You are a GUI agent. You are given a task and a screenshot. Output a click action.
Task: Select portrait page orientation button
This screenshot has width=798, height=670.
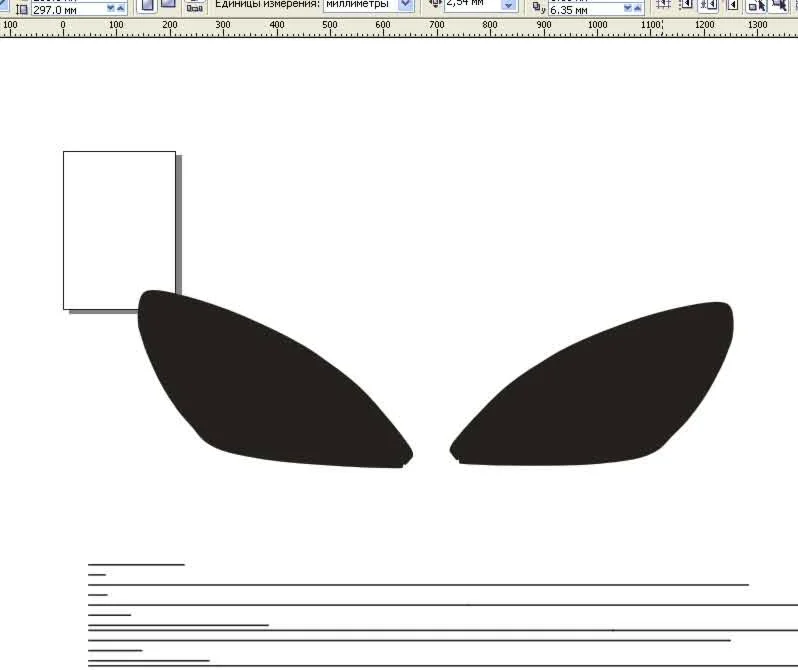146,5
